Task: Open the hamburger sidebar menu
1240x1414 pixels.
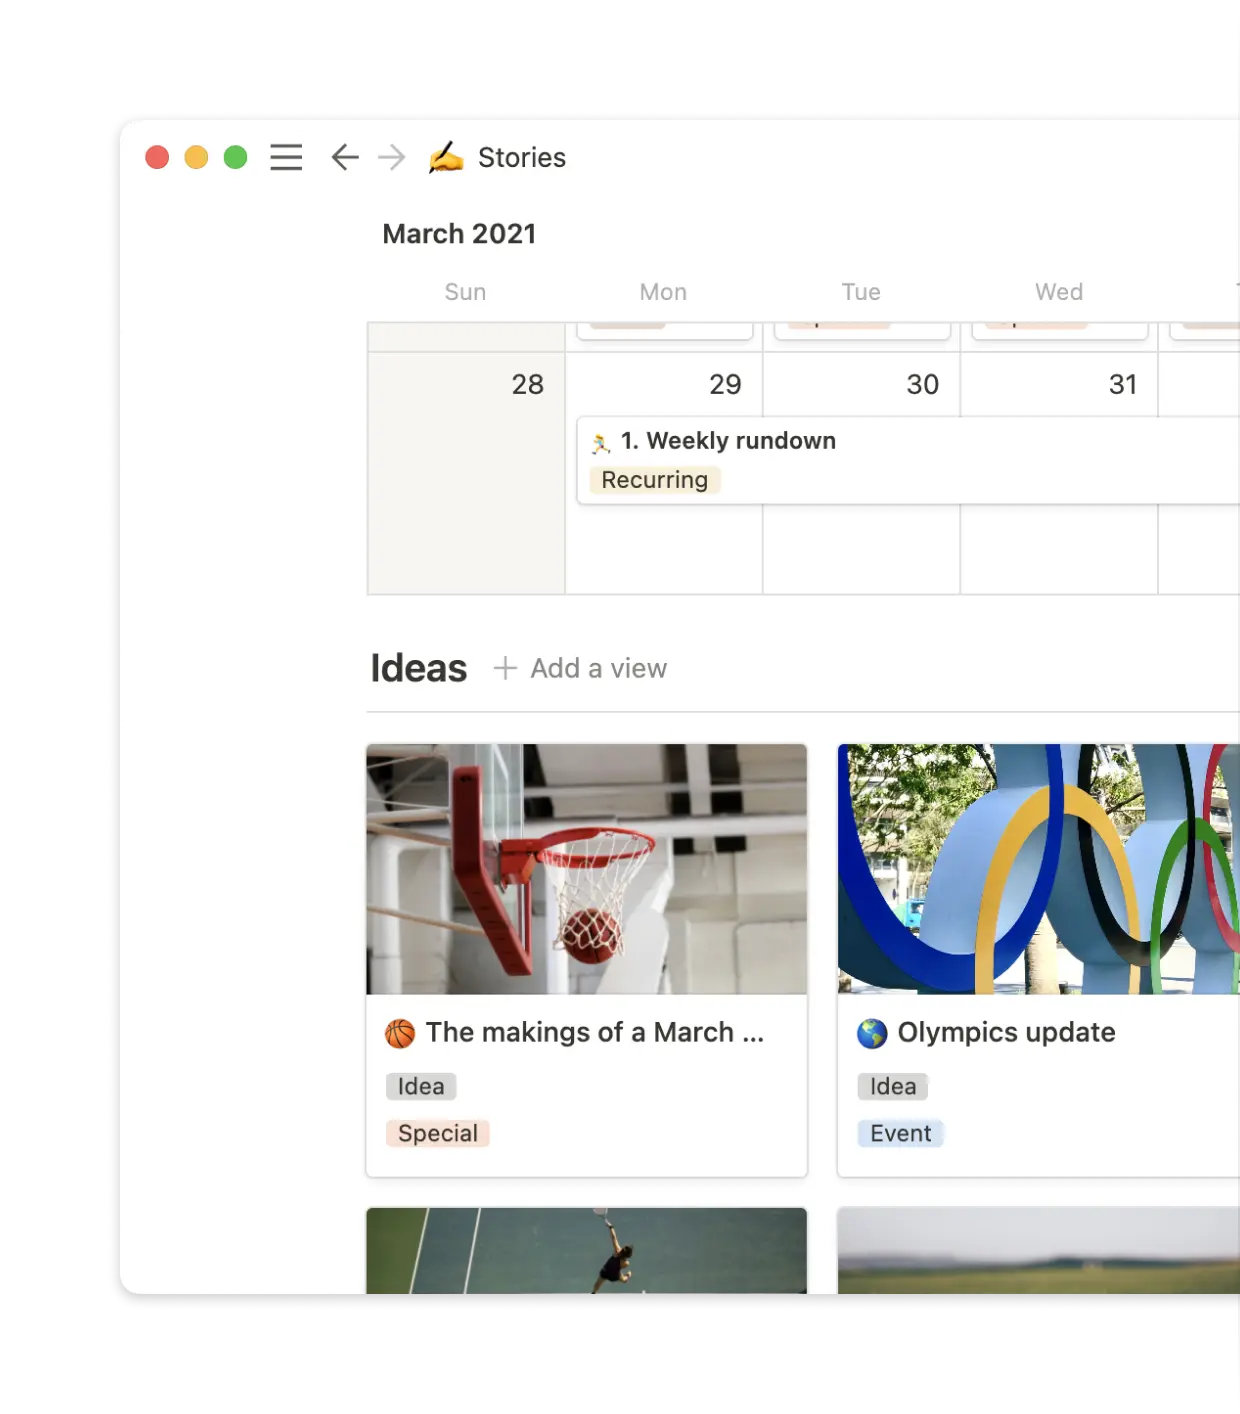Action: click(286, 158)
